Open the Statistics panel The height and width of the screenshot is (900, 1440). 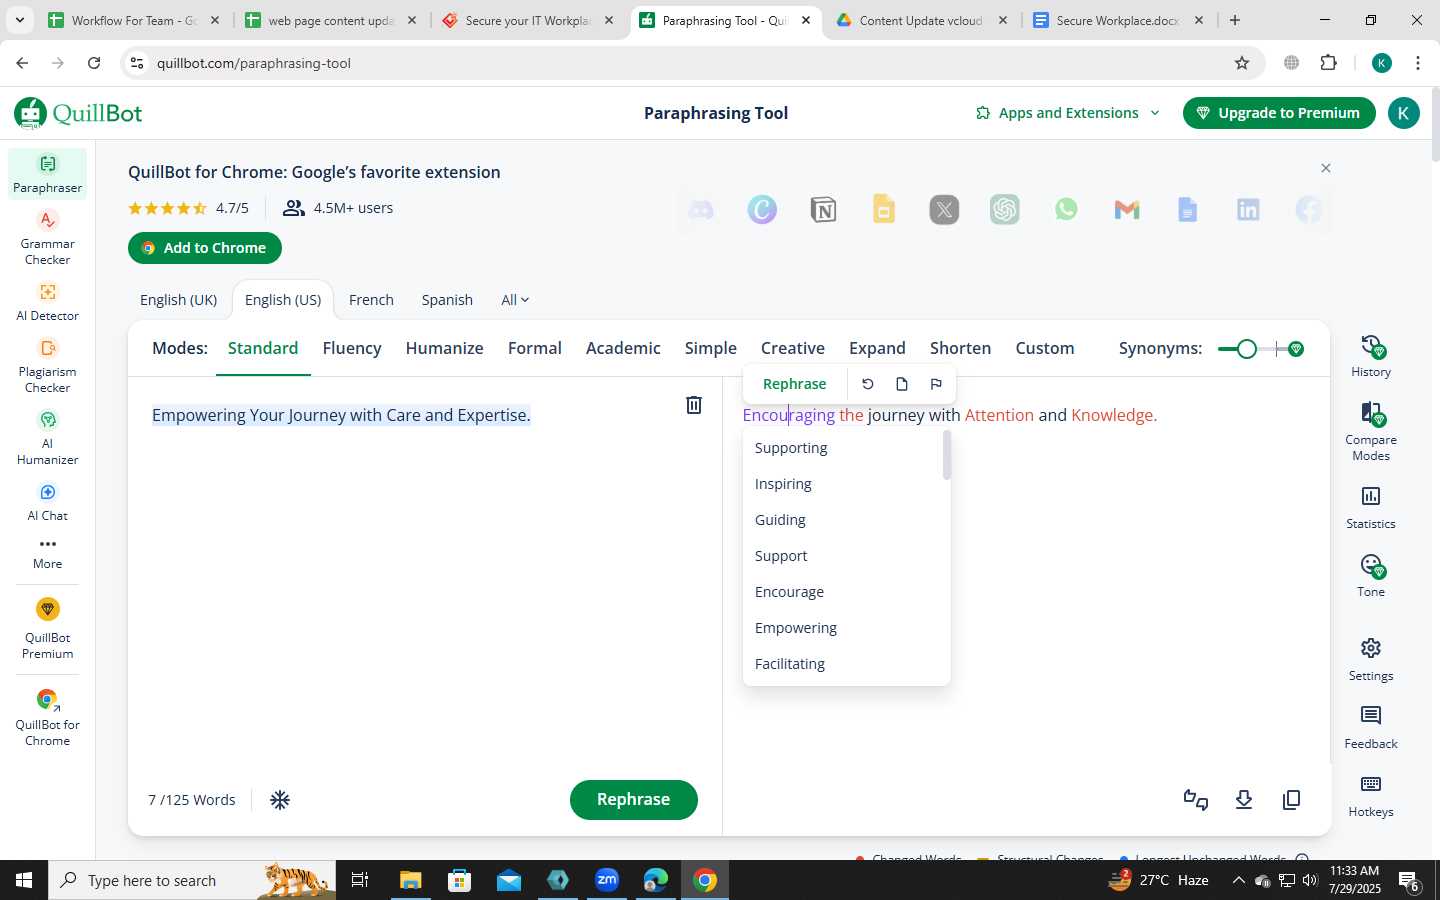click(1371, 508)
